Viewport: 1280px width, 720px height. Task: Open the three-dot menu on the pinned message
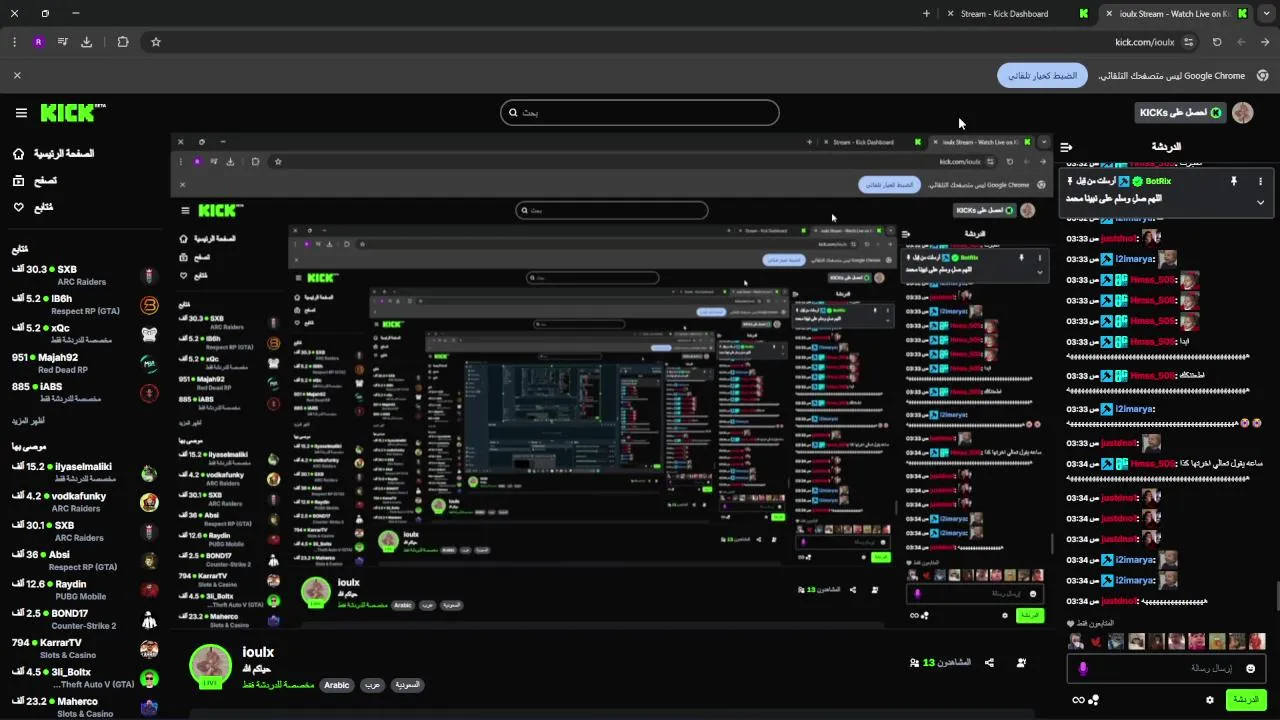point(1260,181)
